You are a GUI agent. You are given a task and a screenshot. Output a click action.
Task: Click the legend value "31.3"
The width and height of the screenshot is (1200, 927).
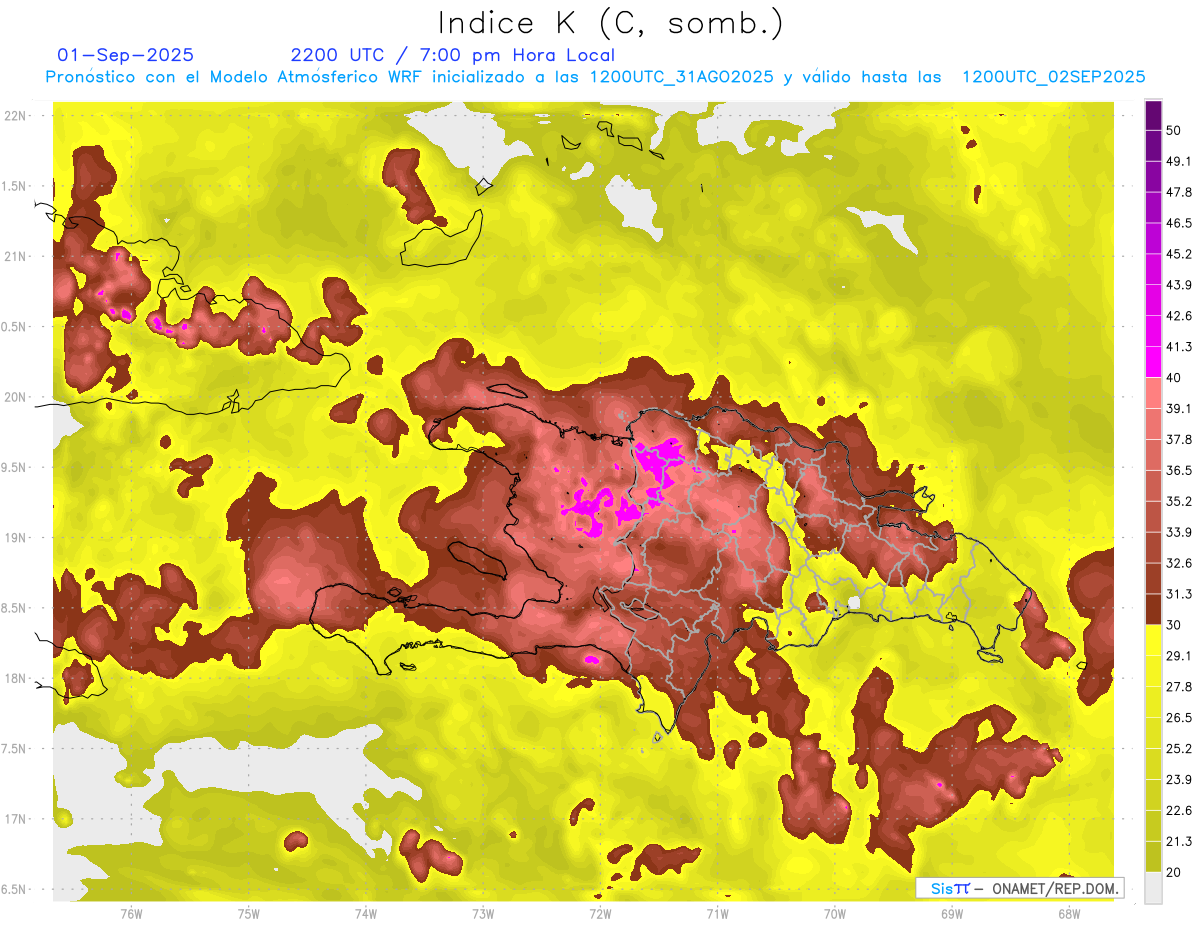point(1178,594)
